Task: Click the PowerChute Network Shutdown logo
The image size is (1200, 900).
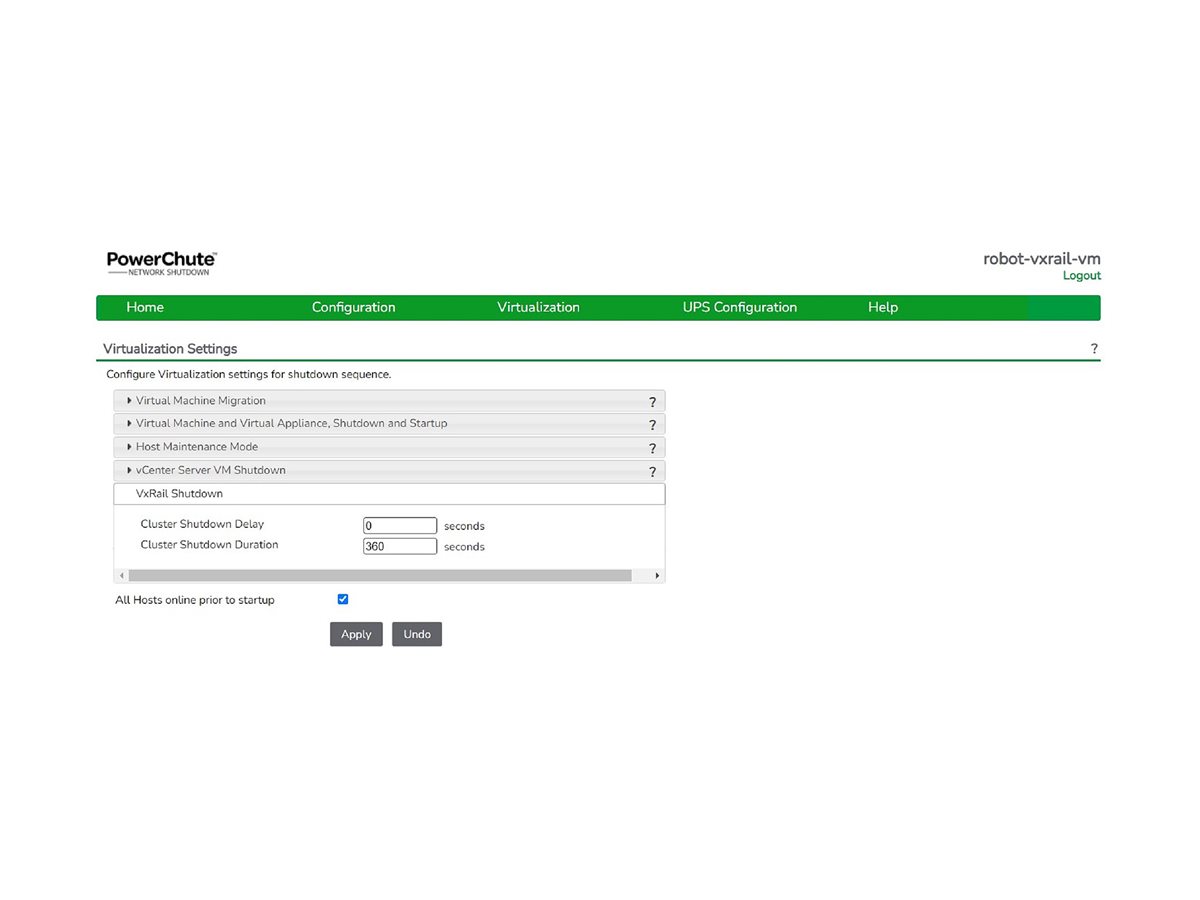Action: (x=161, y=264)
